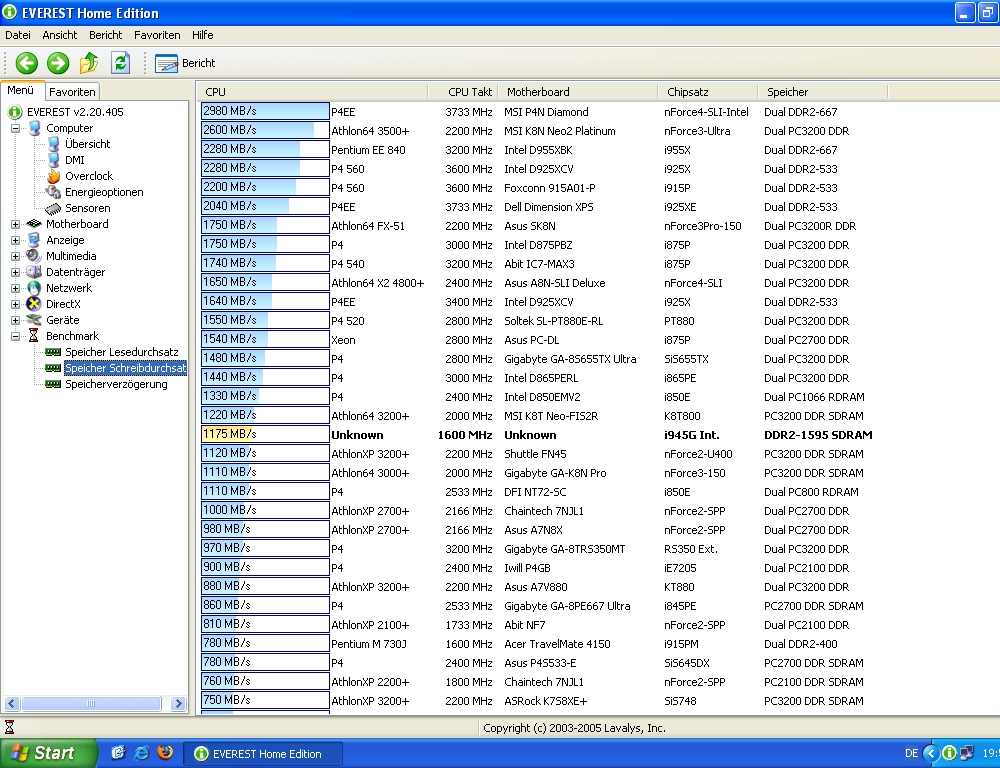1000x768 pixels.
Task: Sort by the Chipsatz column header
Action: click(x=707, y=92)
